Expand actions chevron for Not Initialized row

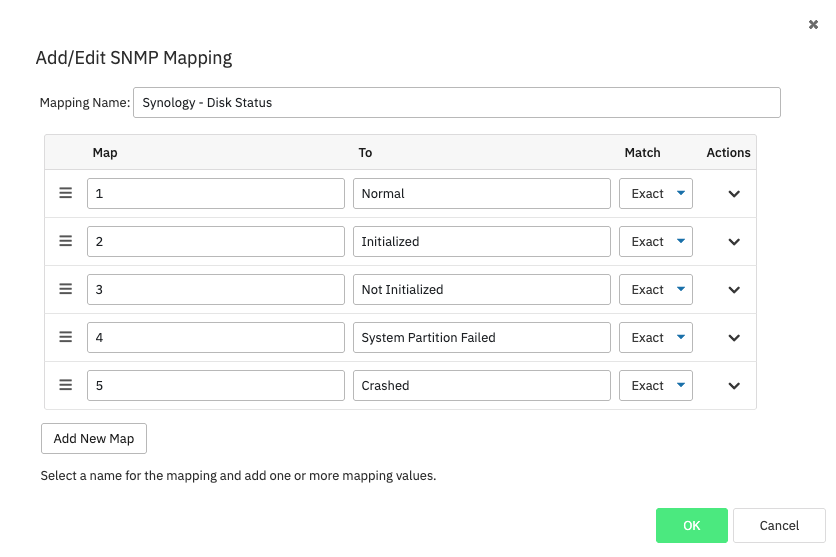(734, 290)
